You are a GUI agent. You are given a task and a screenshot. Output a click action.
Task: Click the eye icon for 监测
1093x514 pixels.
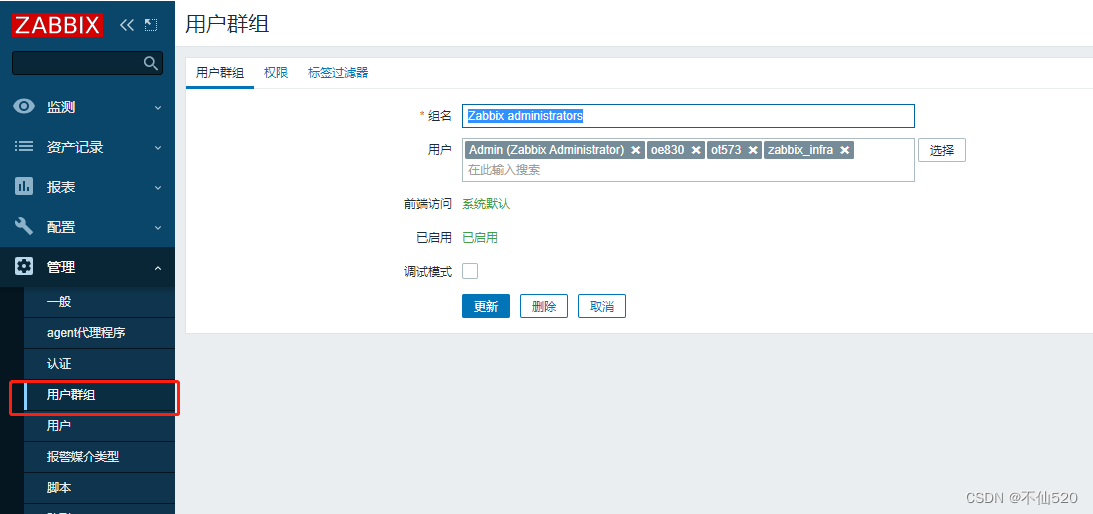pos(24,107)
